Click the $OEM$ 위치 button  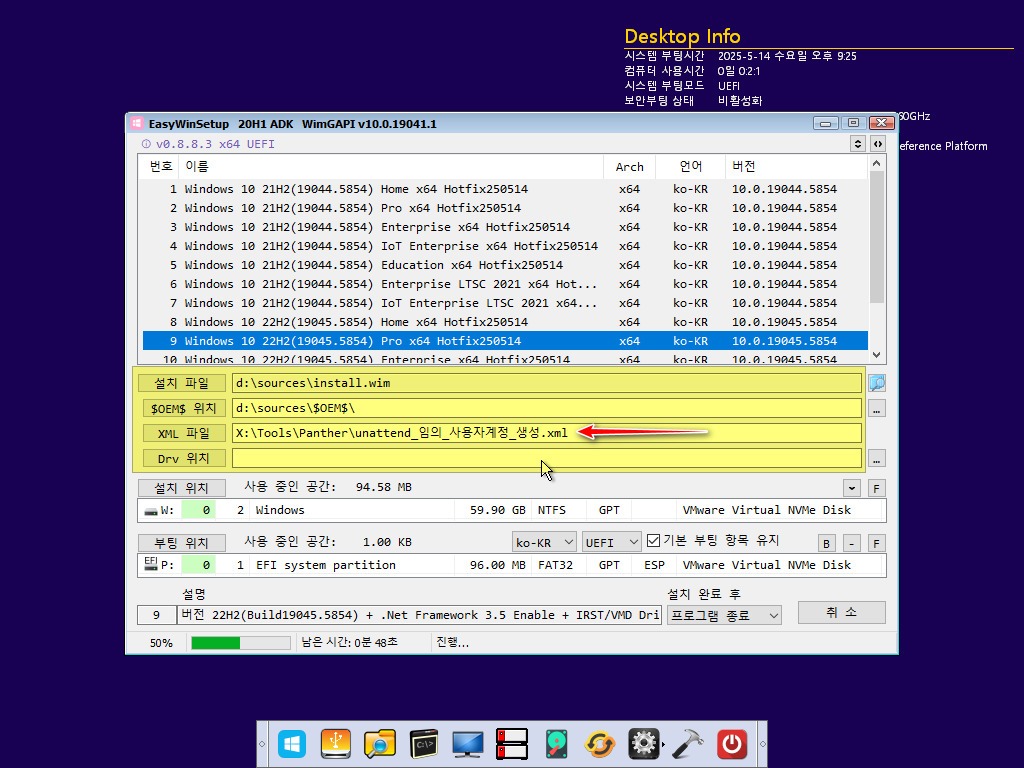tap(184, 408)
